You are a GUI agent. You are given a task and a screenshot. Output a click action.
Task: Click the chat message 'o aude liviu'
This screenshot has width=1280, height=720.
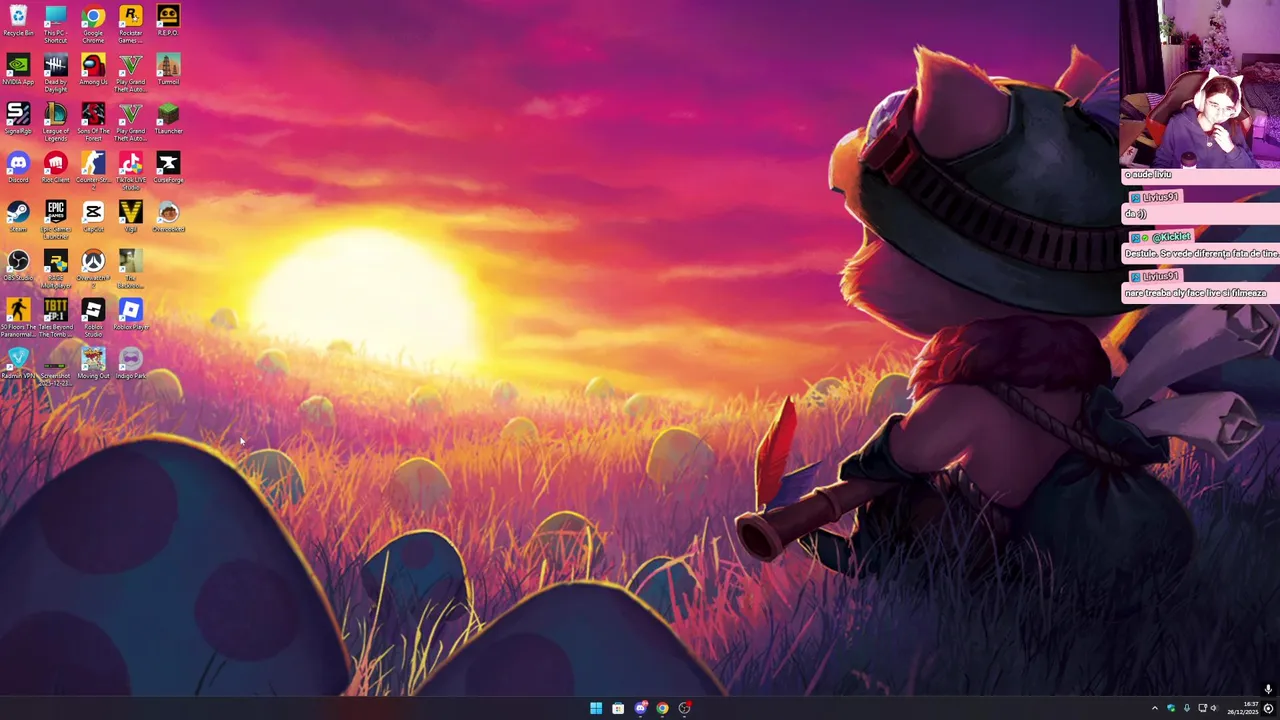(x=1148, y=175)
